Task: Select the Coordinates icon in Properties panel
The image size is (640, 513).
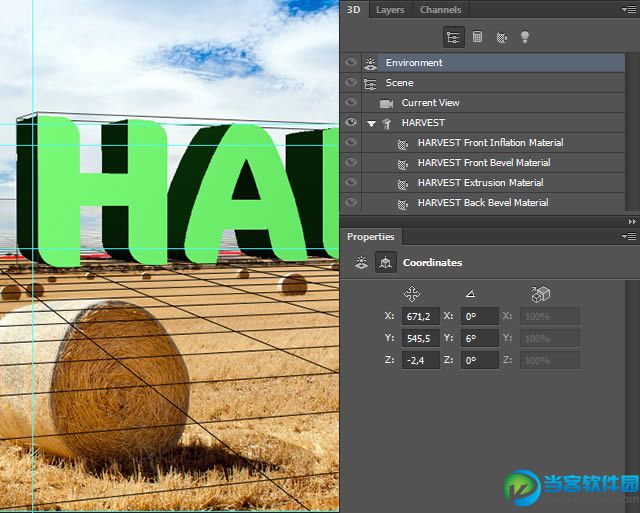Action: coord(385,263)
